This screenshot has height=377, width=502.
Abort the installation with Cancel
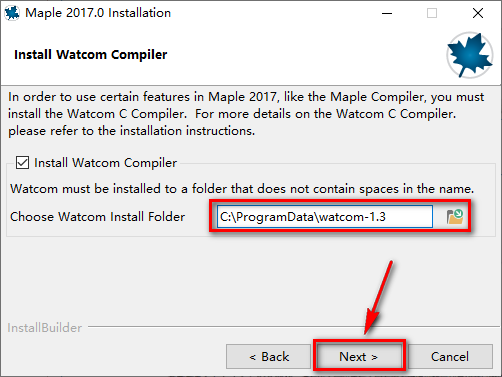tap(450, 357)
